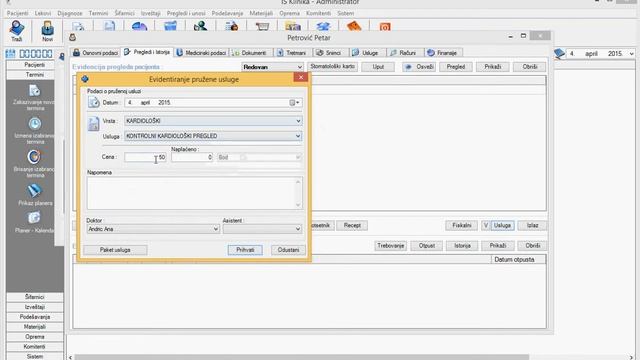The image size is (640, 360).
Task: Switch to the Dokumenti tab
Action: click(250, 53)
